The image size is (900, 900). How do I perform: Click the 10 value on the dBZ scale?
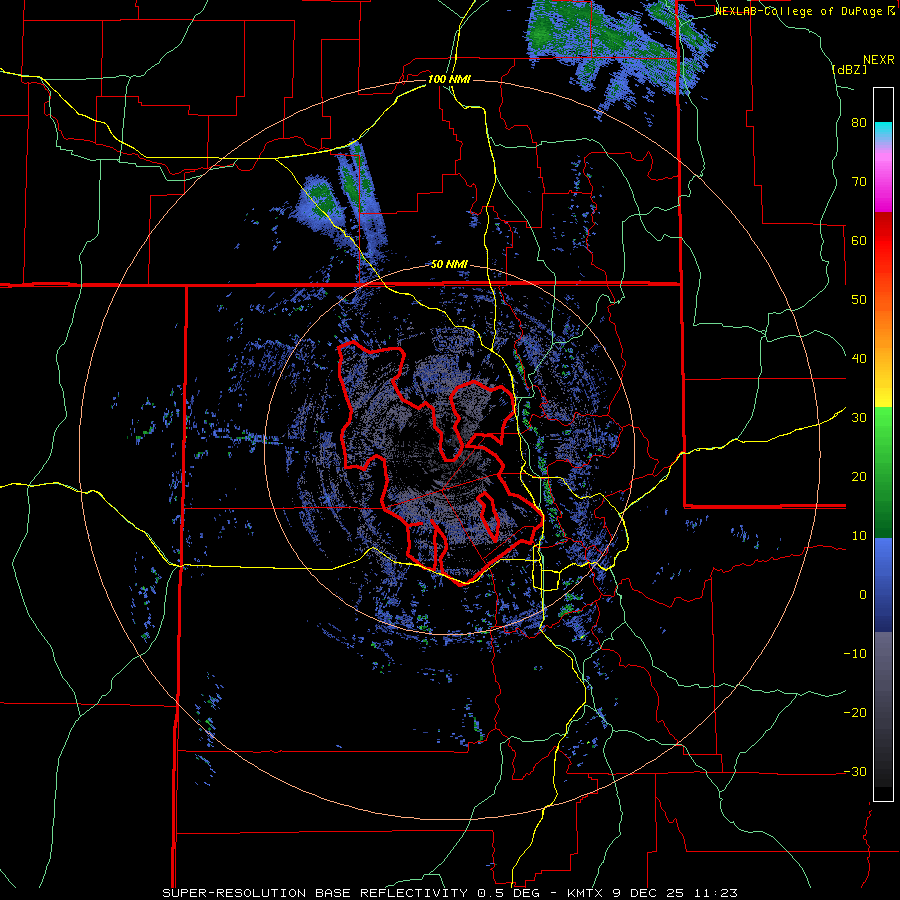pos(859,536)
